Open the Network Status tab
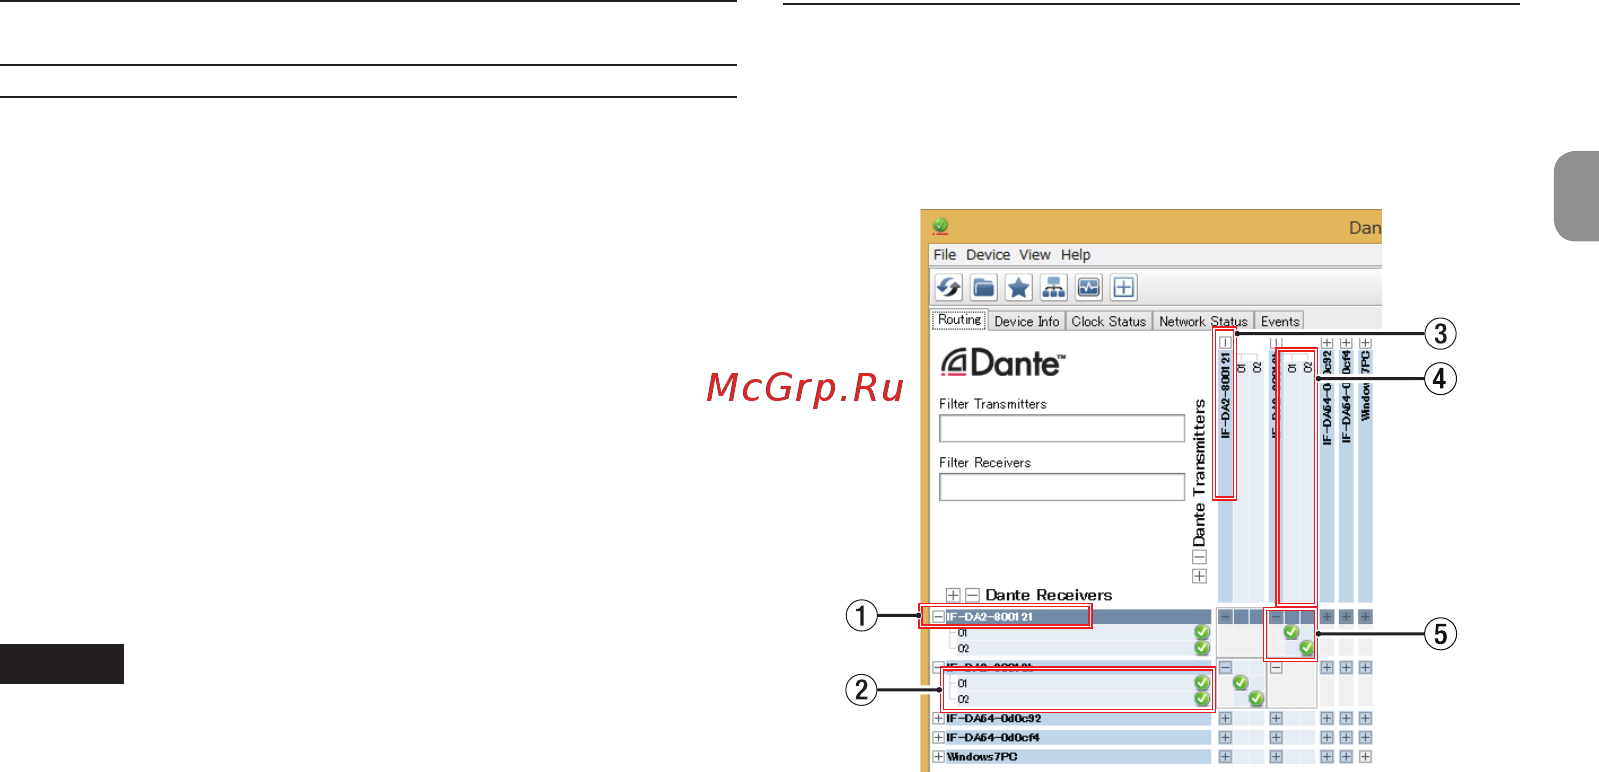This screenshot has width=1599, height=772. [1204, 321]
